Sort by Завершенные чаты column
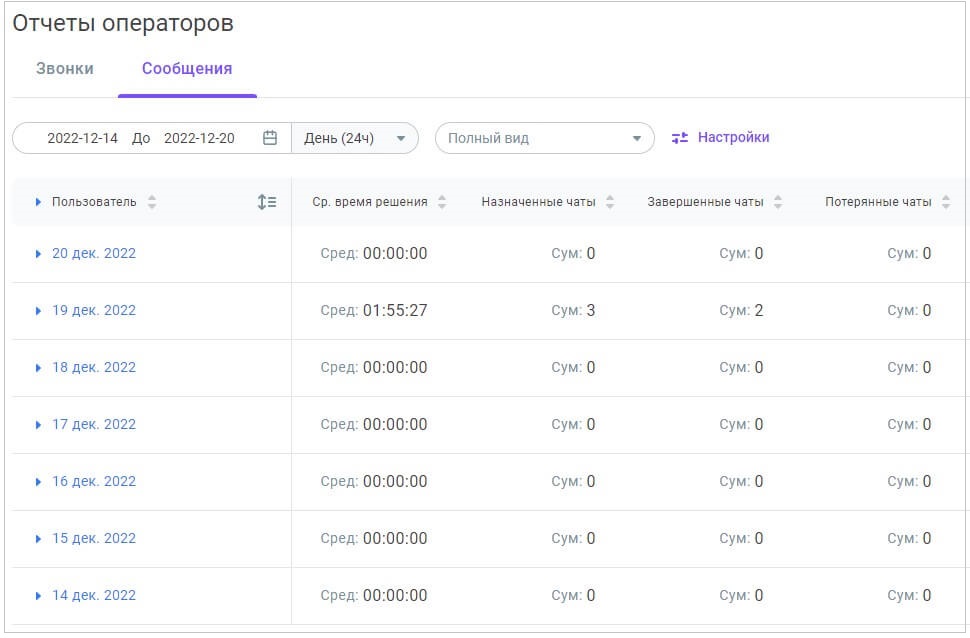The height and width of the screenshot is (638, 970). click(778, 202)
